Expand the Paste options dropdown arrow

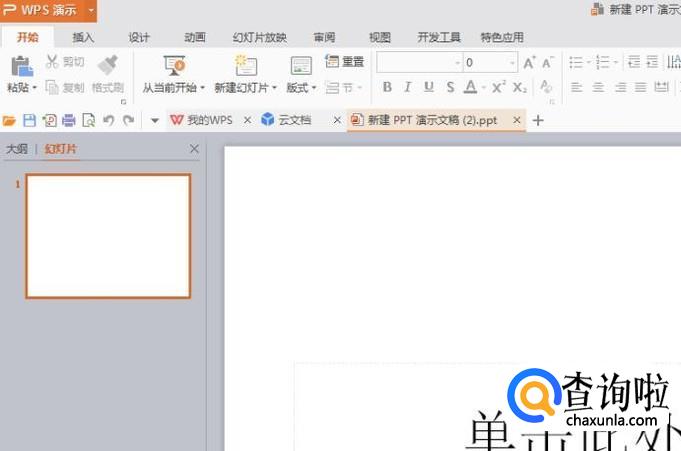[34, 88]
